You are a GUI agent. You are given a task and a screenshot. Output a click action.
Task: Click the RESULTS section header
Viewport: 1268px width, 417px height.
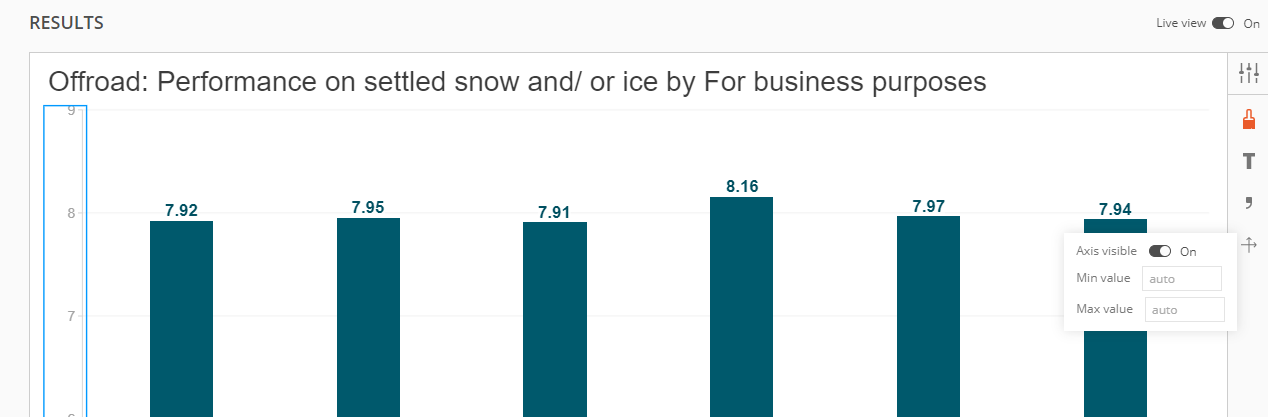point(66,22)
